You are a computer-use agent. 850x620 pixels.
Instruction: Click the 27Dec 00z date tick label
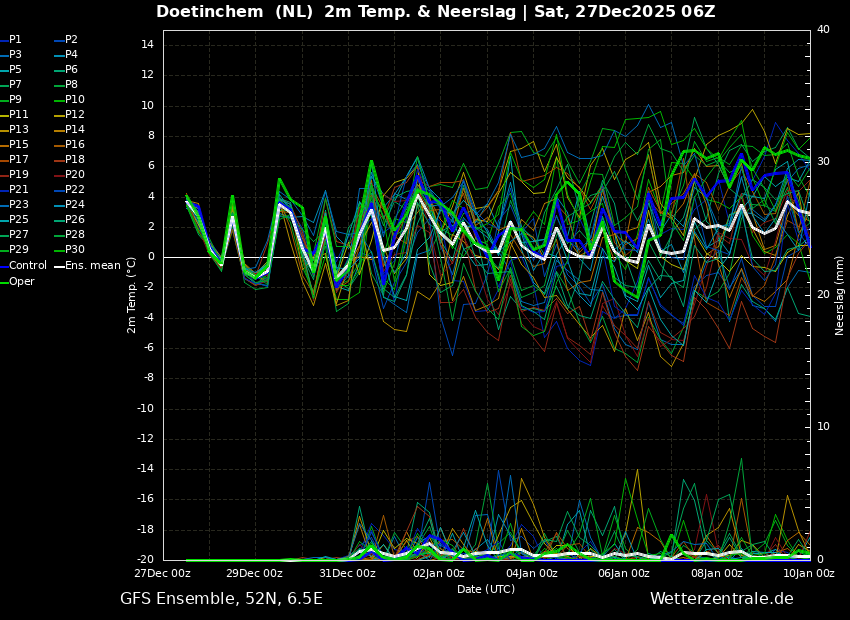click(163, 573)
